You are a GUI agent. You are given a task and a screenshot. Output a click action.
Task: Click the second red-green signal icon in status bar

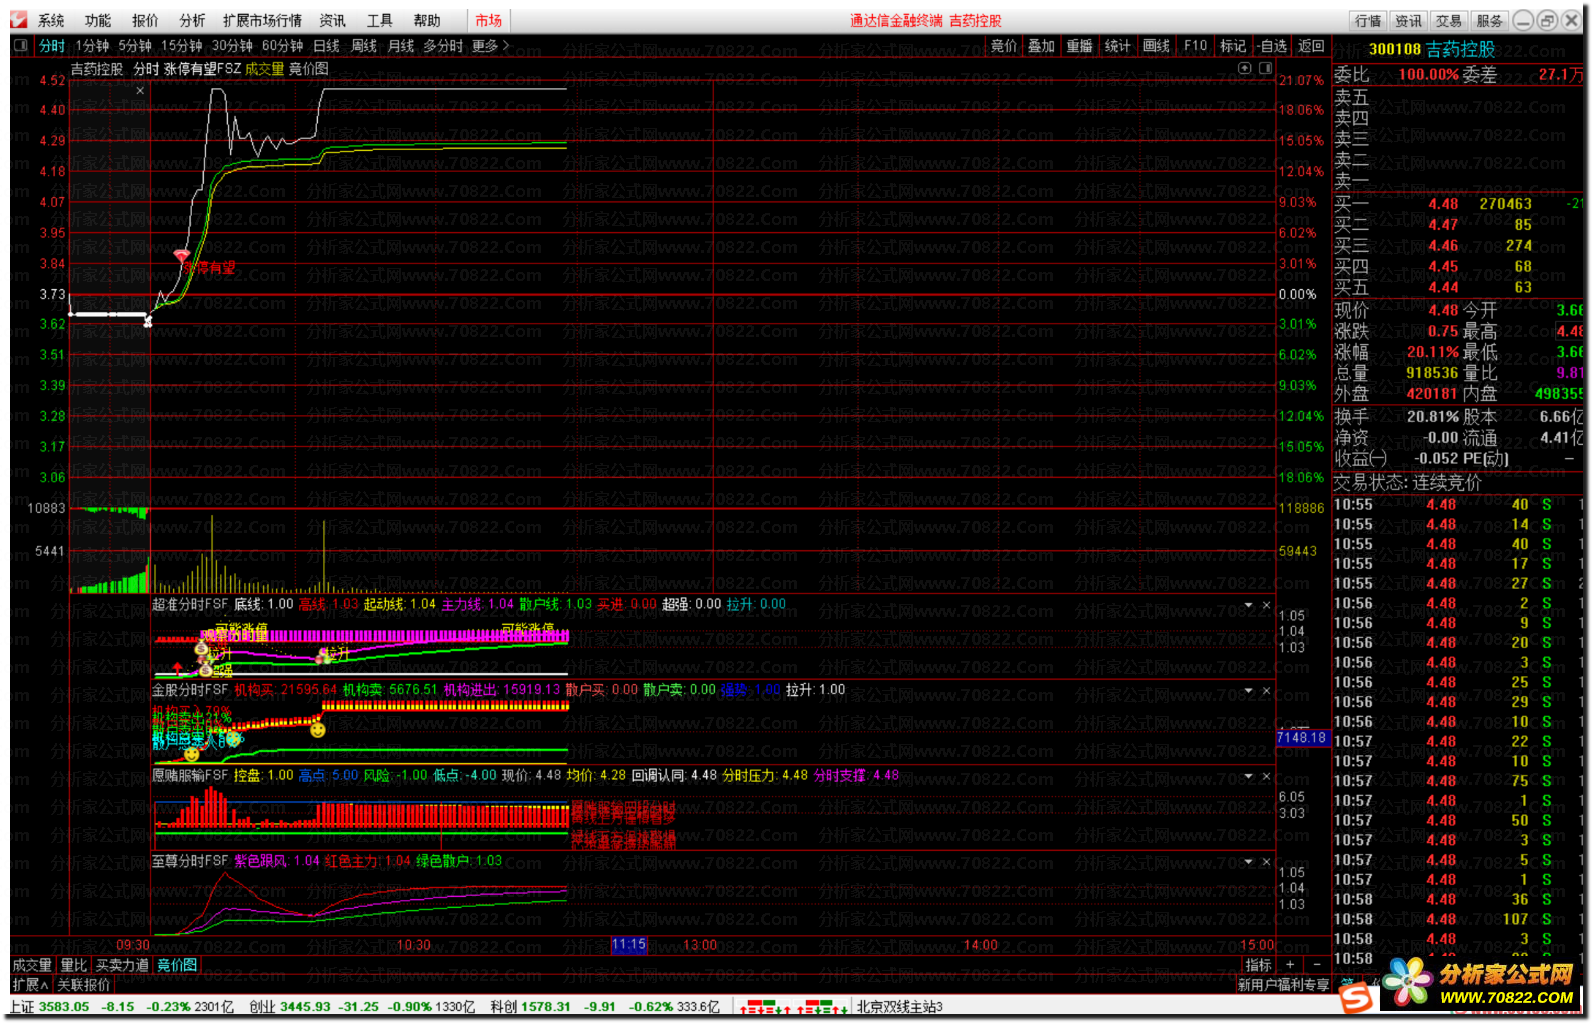tap(823, 1008)
